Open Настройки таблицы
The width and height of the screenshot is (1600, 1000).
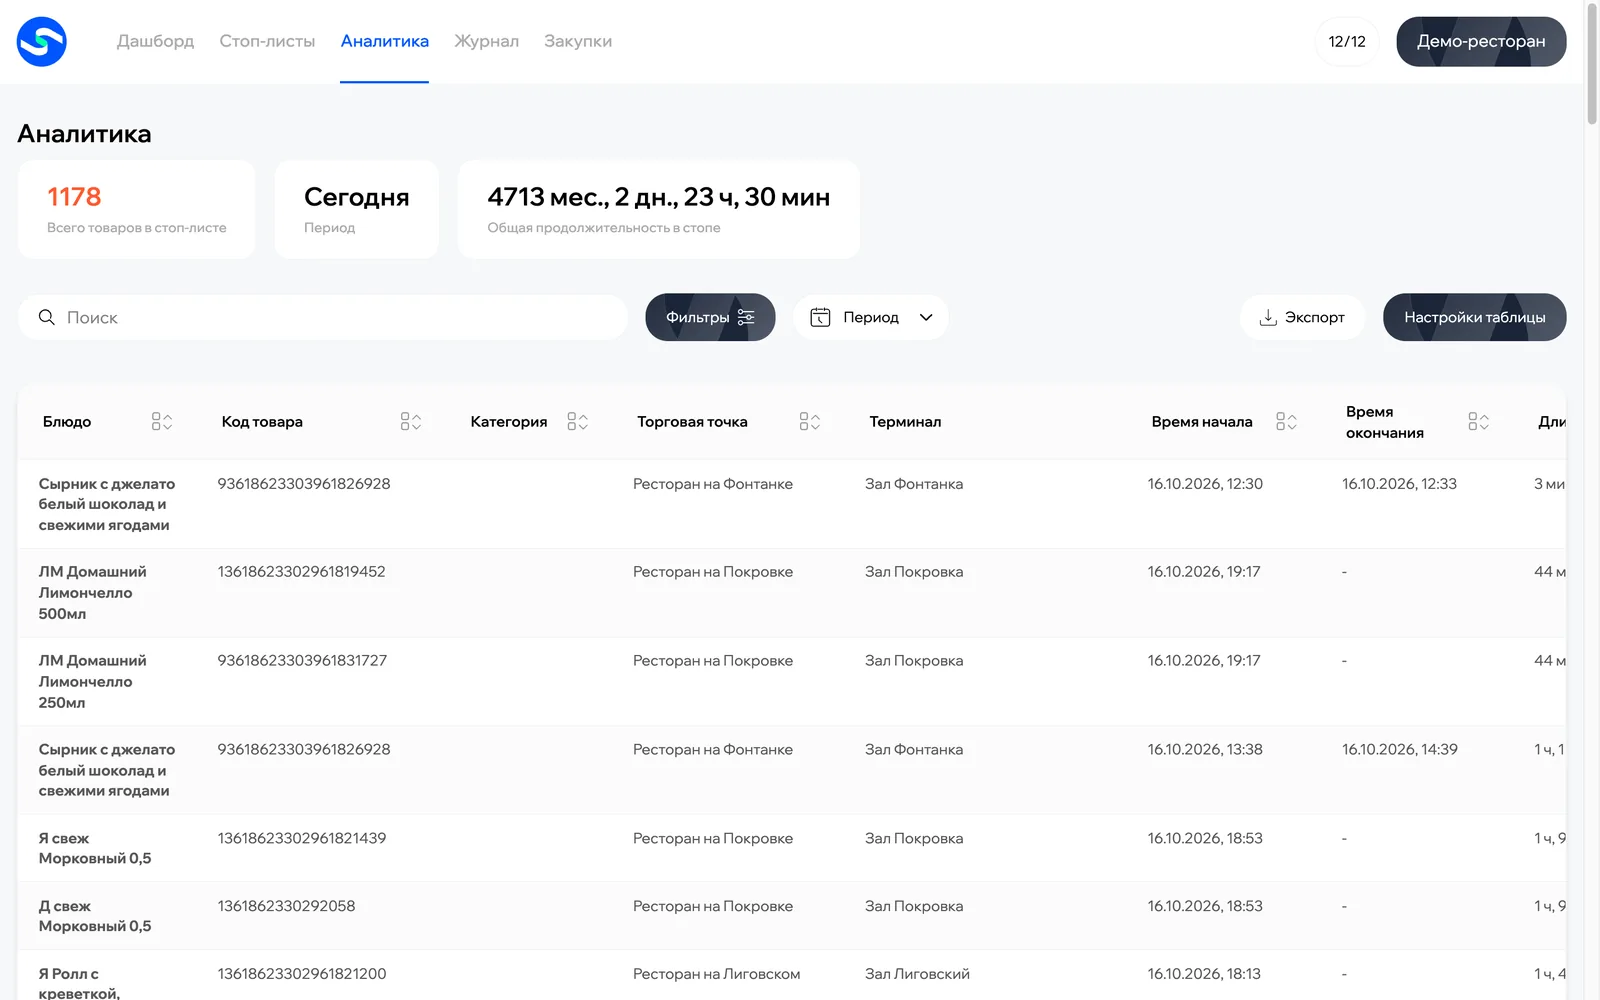click(1474, 317)
